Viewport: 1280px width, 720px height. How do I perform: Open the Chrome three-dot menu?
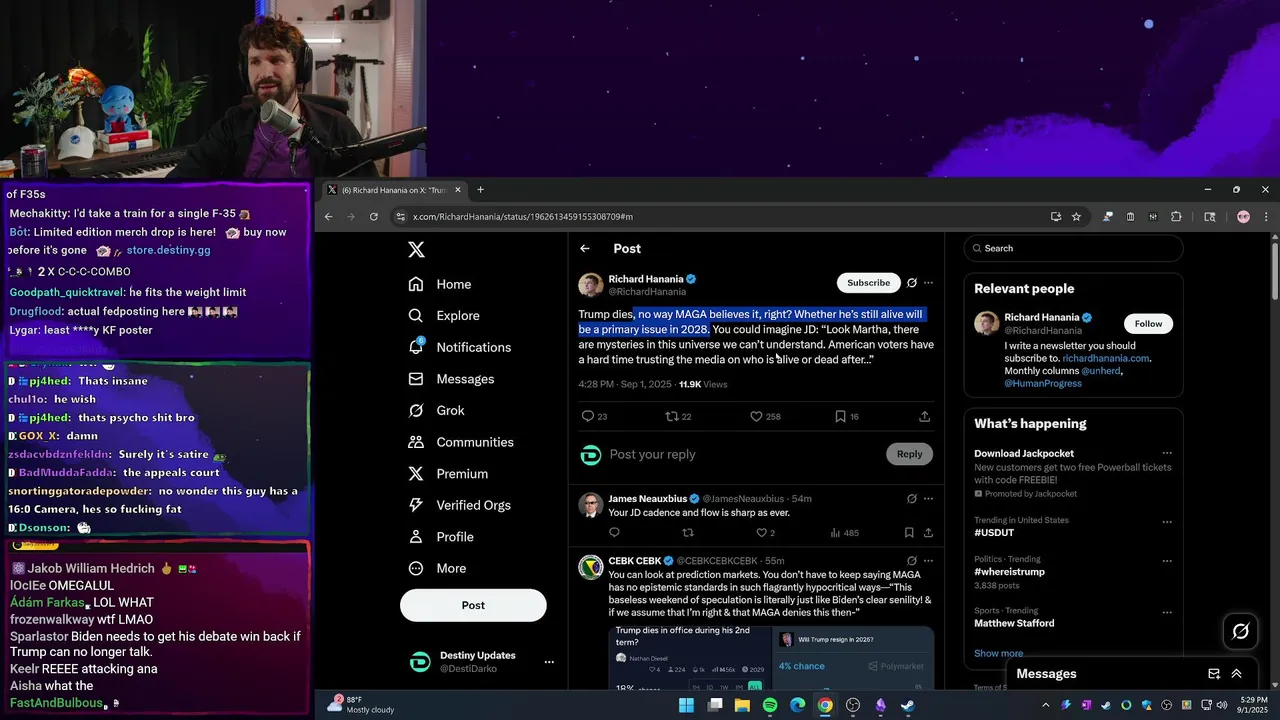(x=1265, y=216)
